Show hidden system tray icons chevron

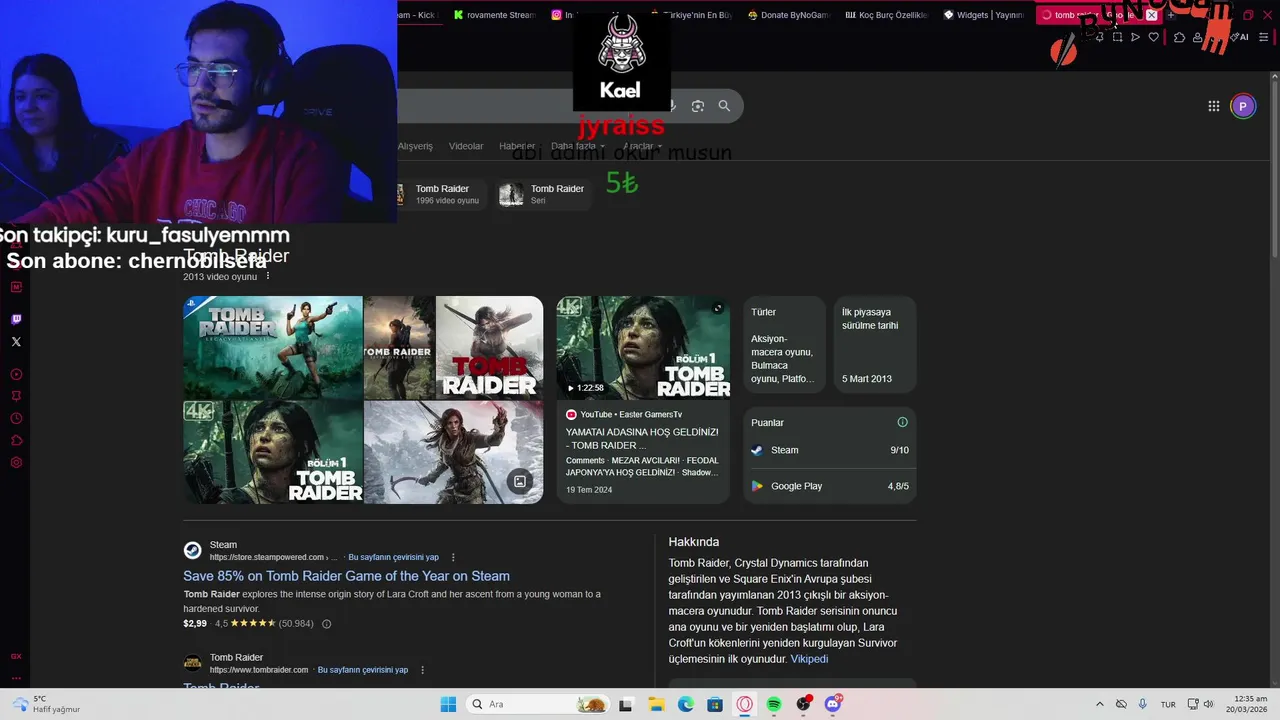click(x=1100, y=704)
